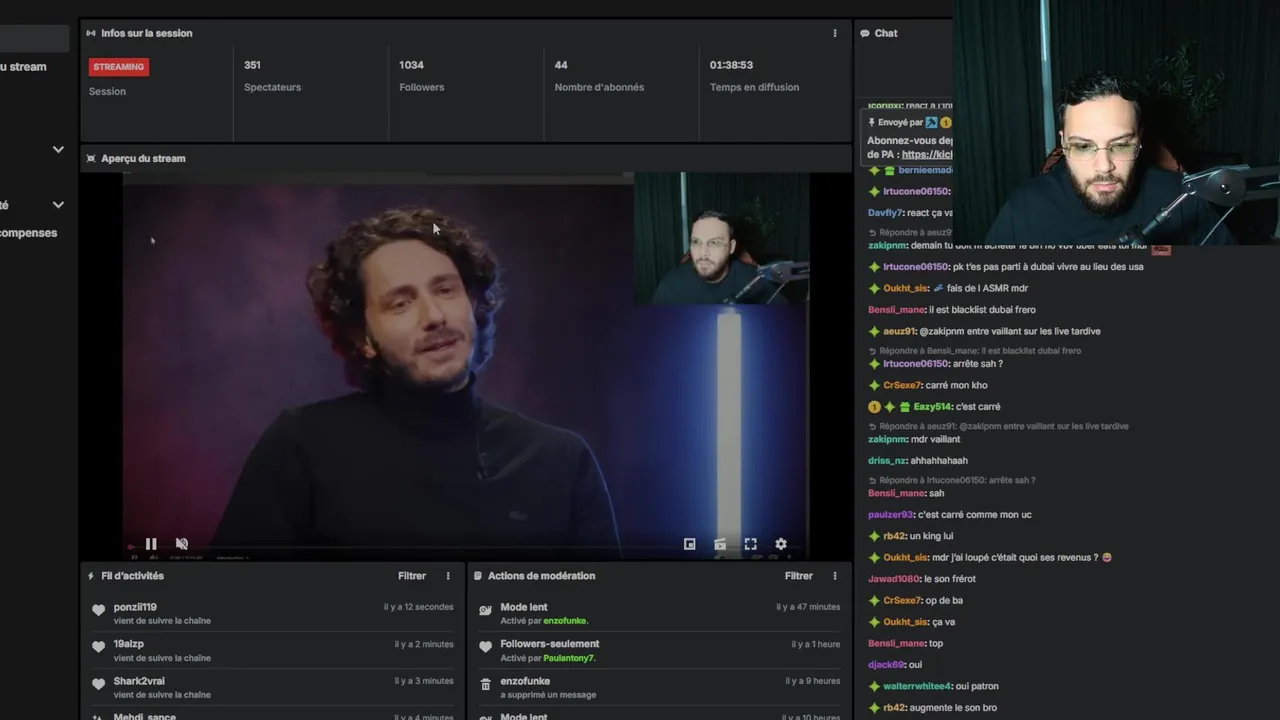Image resolution: width=1280 pixels, height=720 pixels.
Task: Click the heart icon beside 19alzp
Action: click(98, 647)
